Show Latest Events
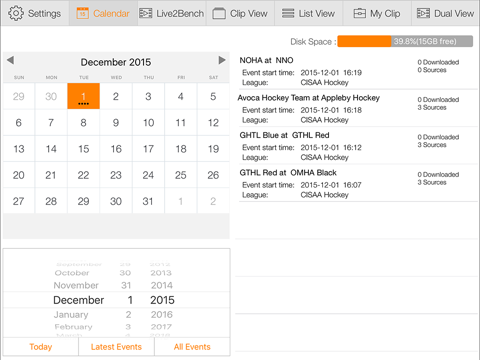Viewport: 480px width, 360px height. 116,347
